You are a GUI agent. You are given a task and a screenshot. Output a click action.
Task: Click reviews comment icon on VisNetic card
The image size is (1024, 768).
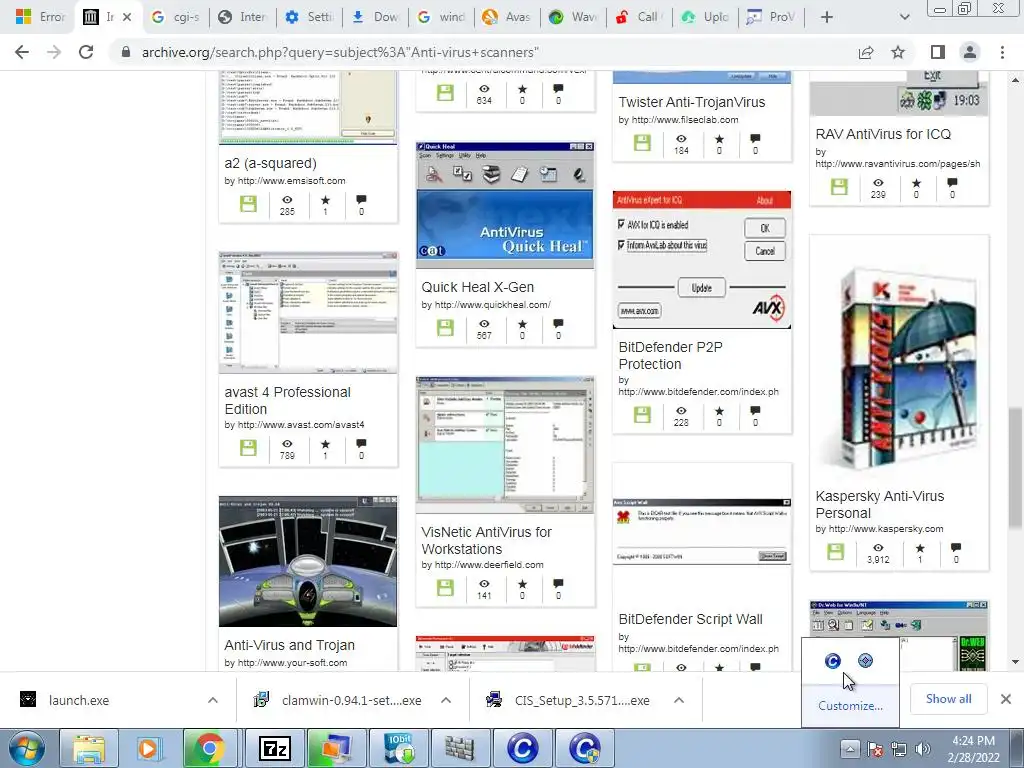point(558,584)
